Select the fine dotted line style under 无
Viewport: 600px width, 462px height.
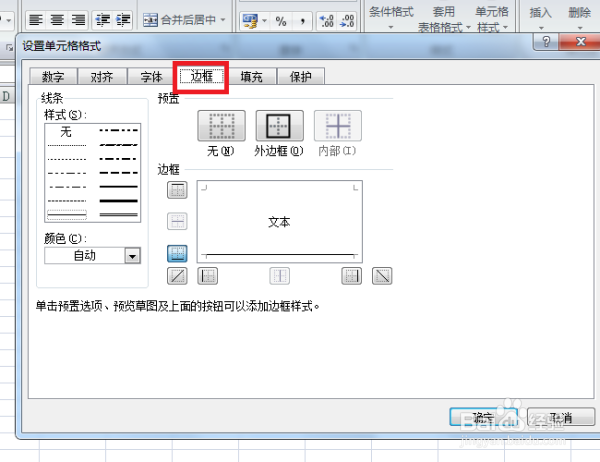pyautogui.click(x=67, y=145)
